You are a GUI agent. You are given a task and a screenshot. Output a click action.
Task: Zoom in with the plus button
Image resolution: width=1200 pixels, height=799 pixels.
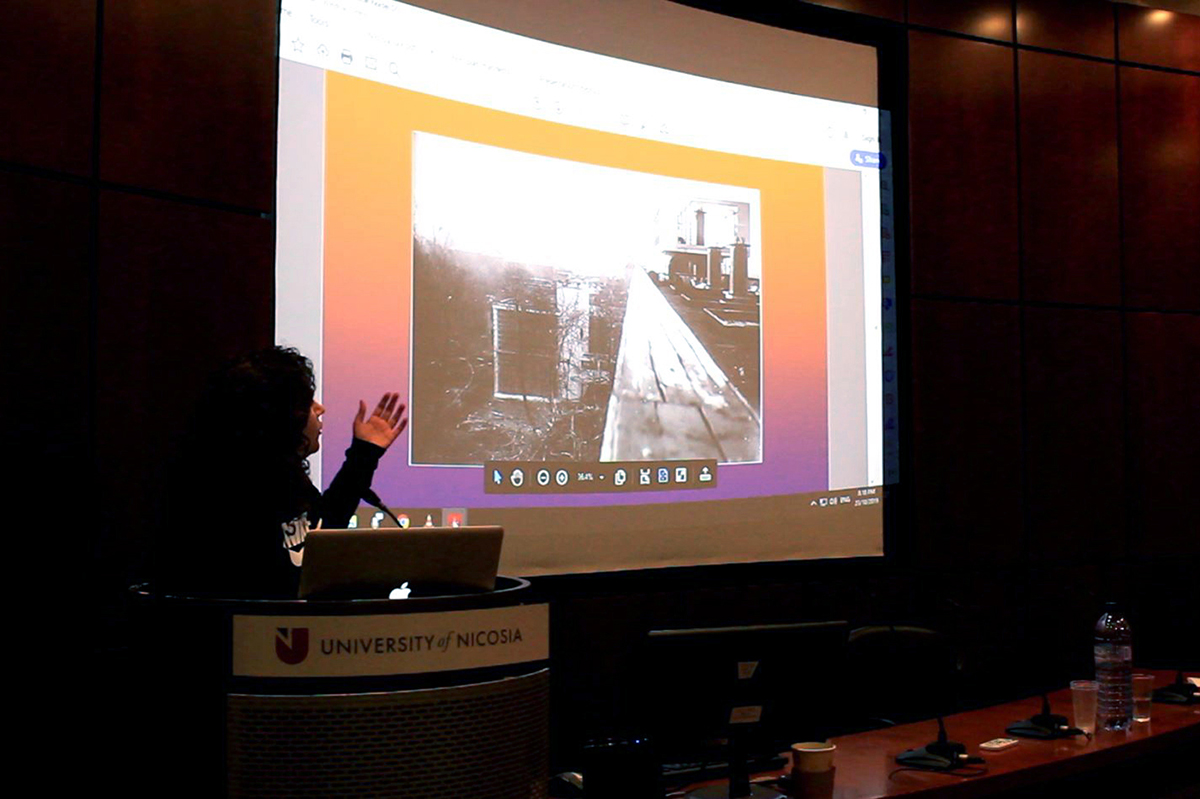point(562,477)
